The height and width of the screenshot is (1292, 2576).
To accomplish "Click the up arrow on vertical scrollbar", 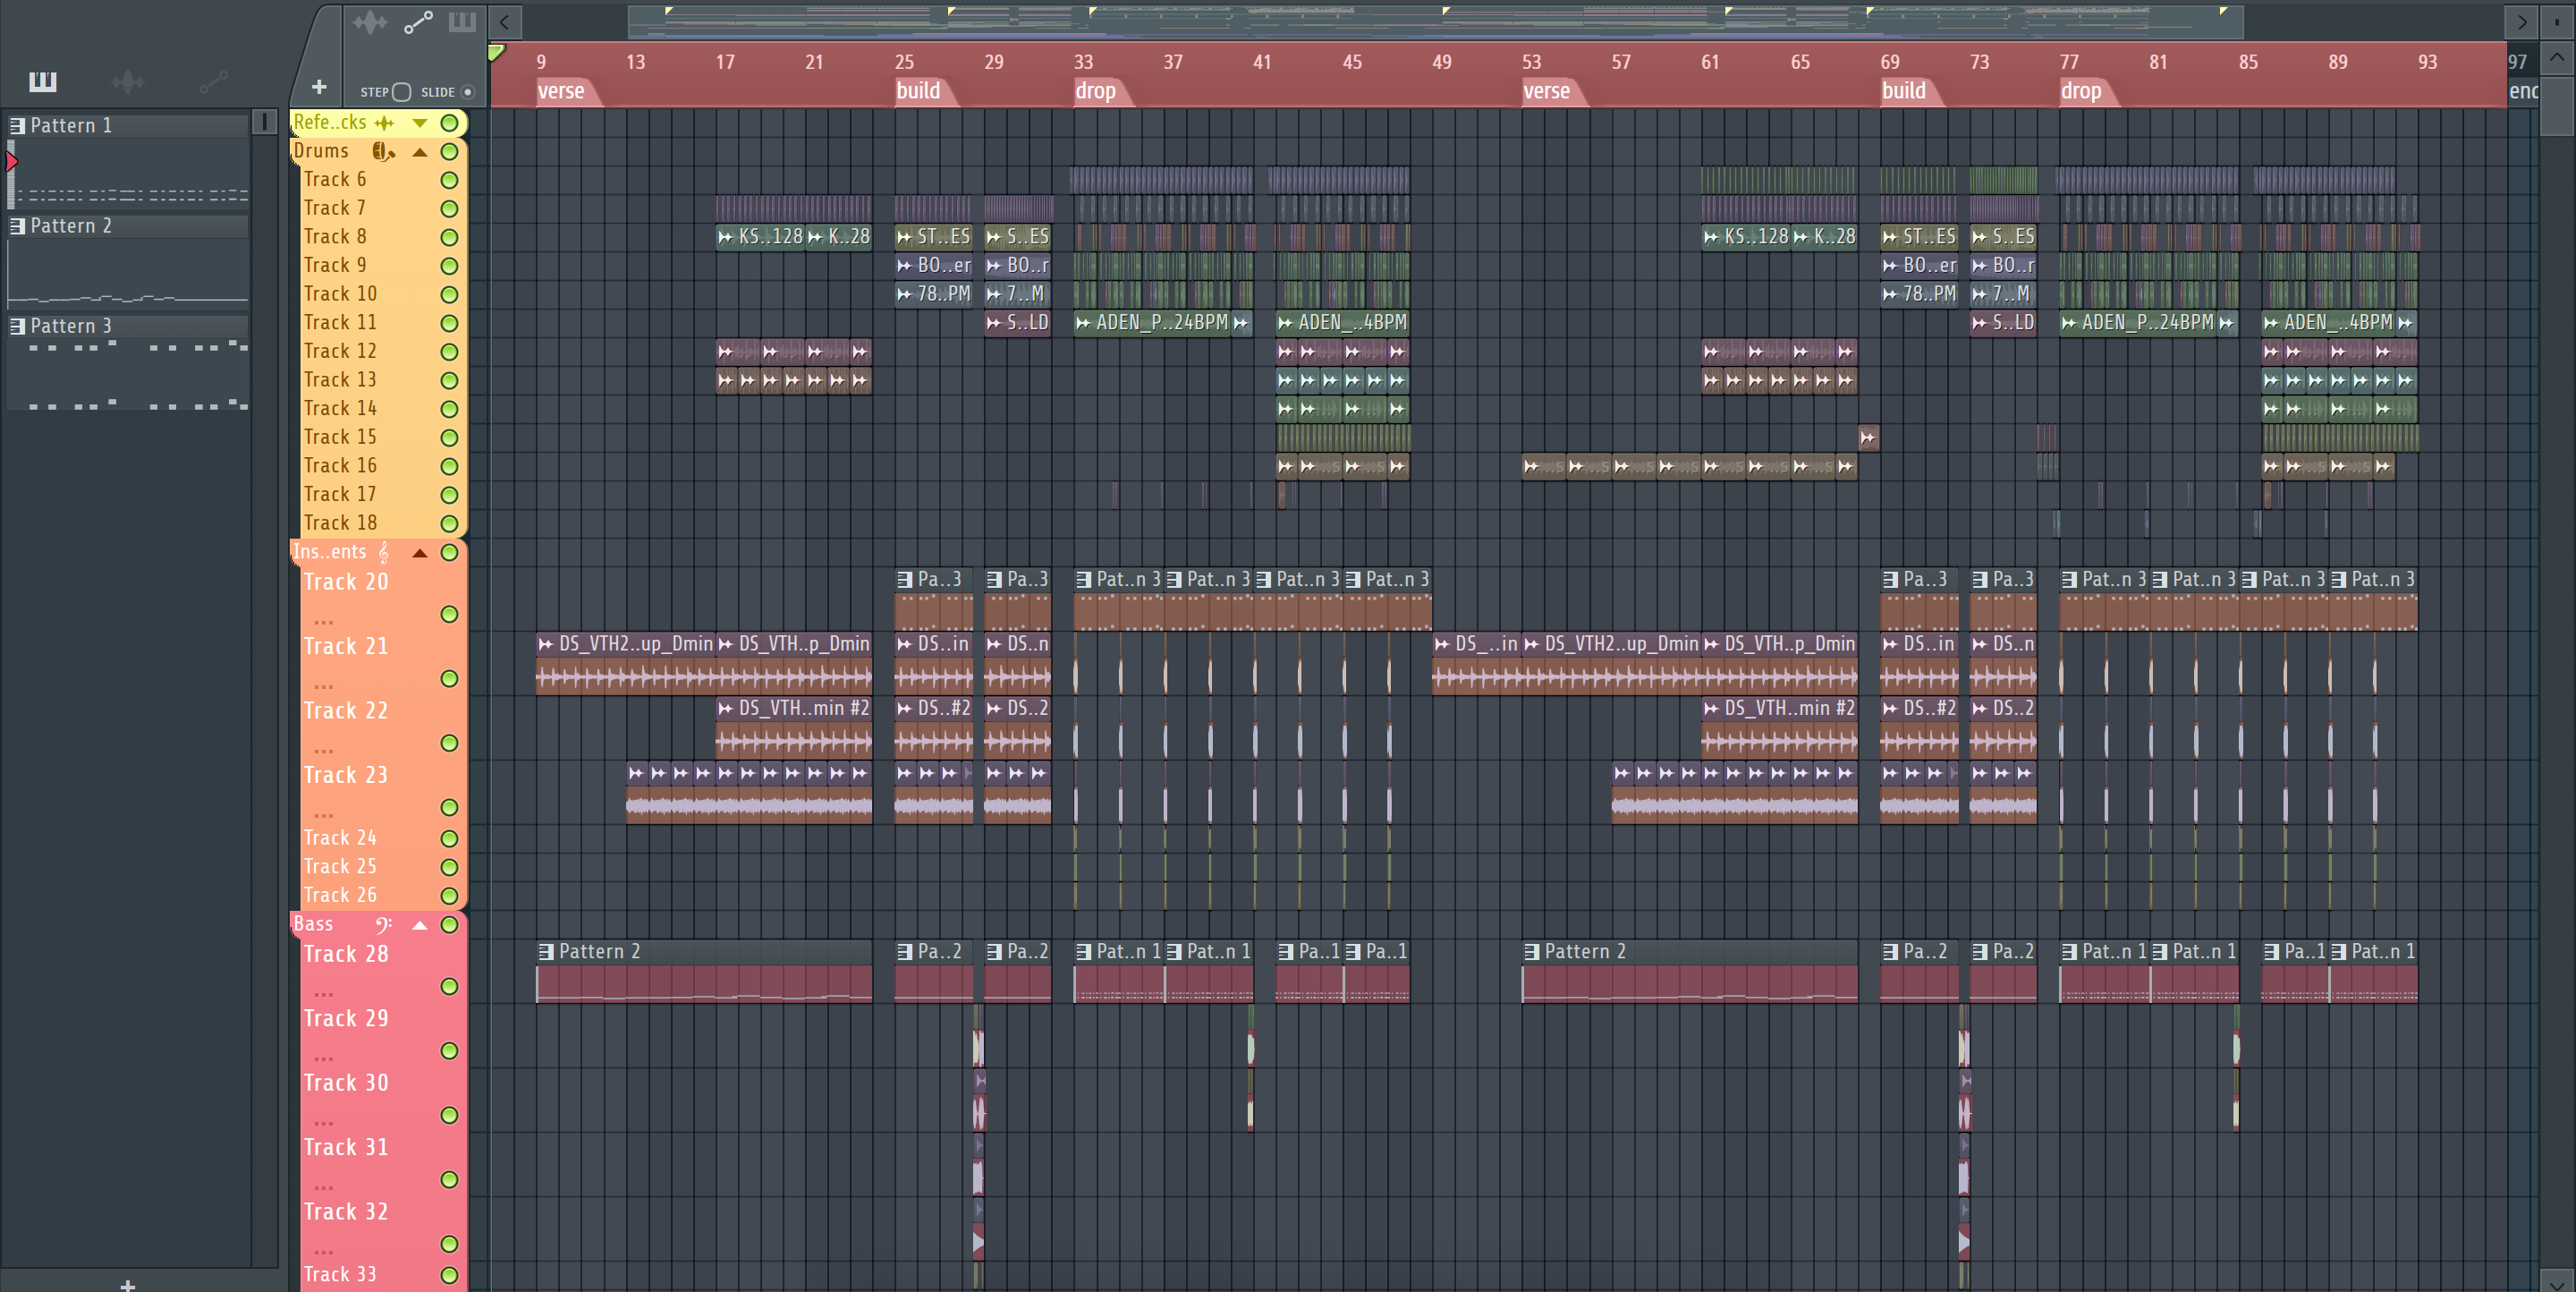I will [x=2557, y=58].
